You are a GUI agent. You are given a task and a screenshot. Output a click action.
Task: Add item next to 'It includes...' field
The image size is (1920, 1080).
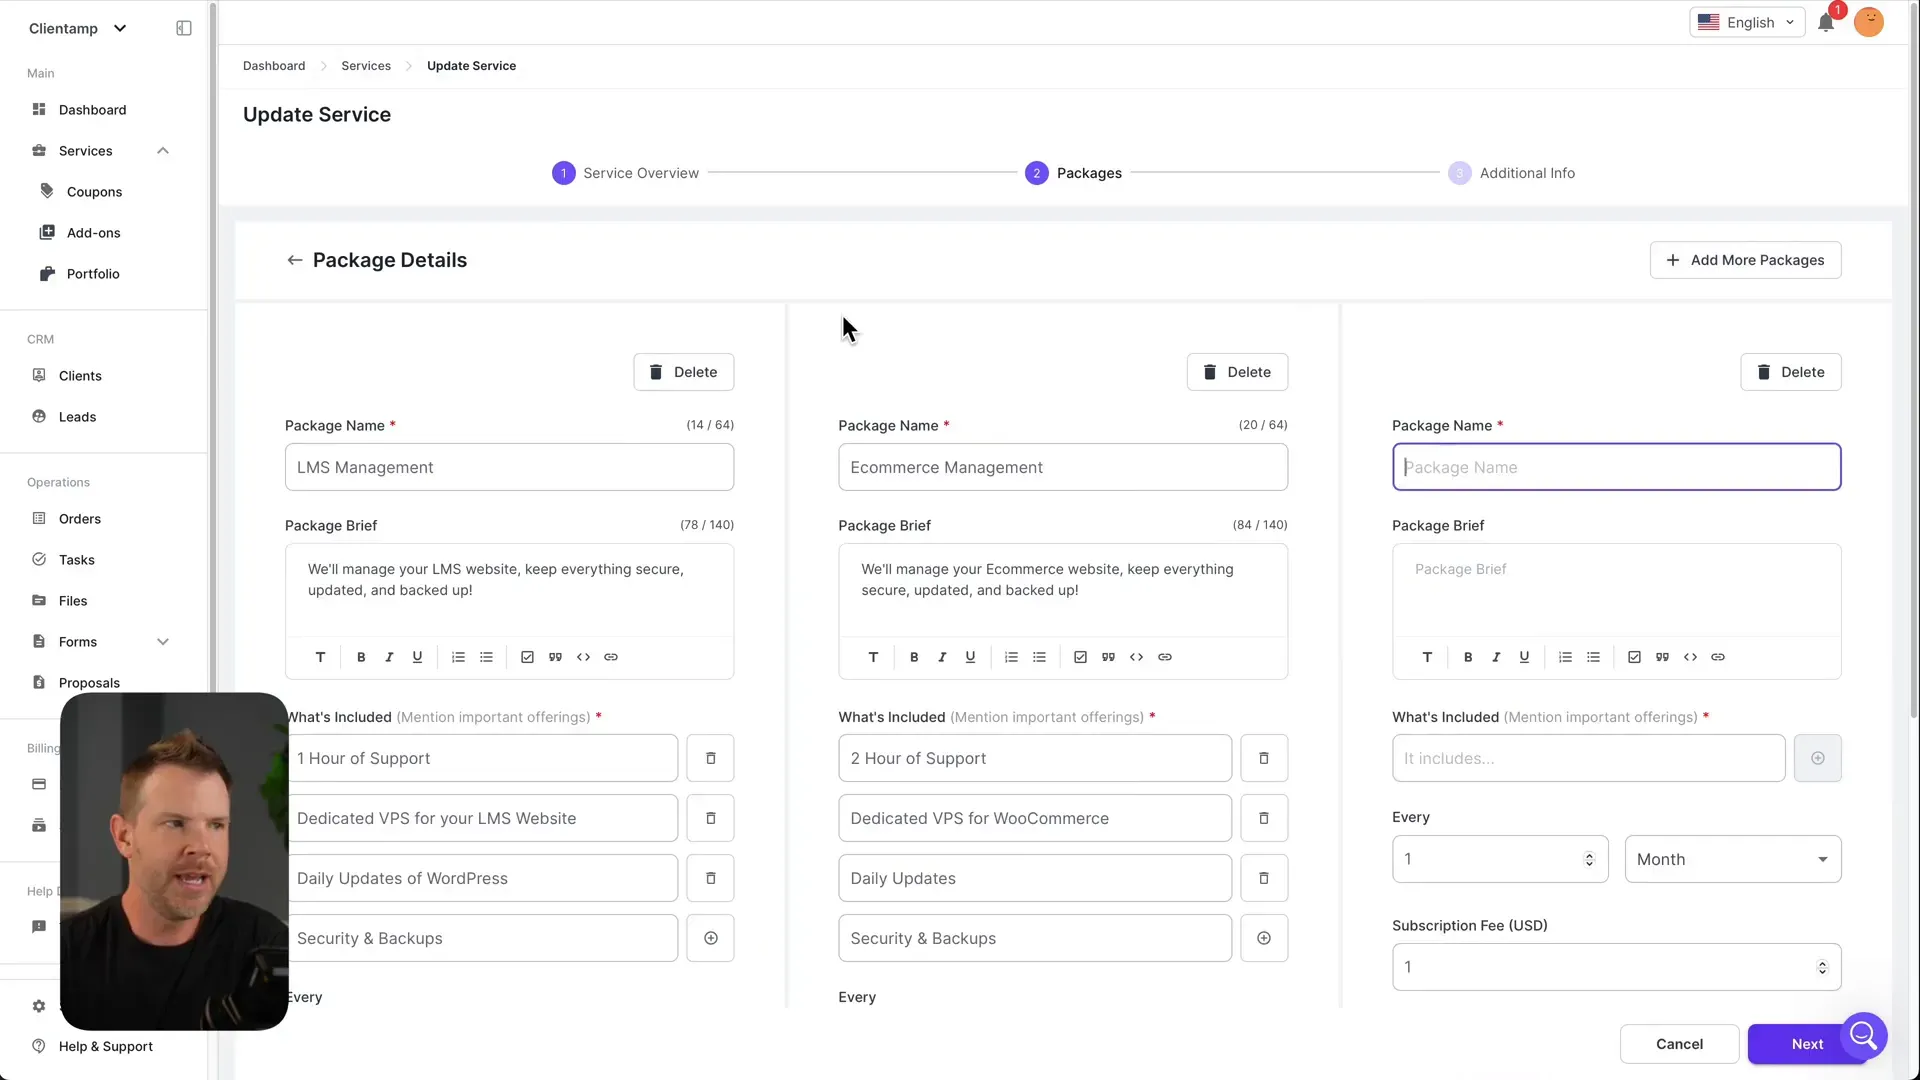point(1817,758)
